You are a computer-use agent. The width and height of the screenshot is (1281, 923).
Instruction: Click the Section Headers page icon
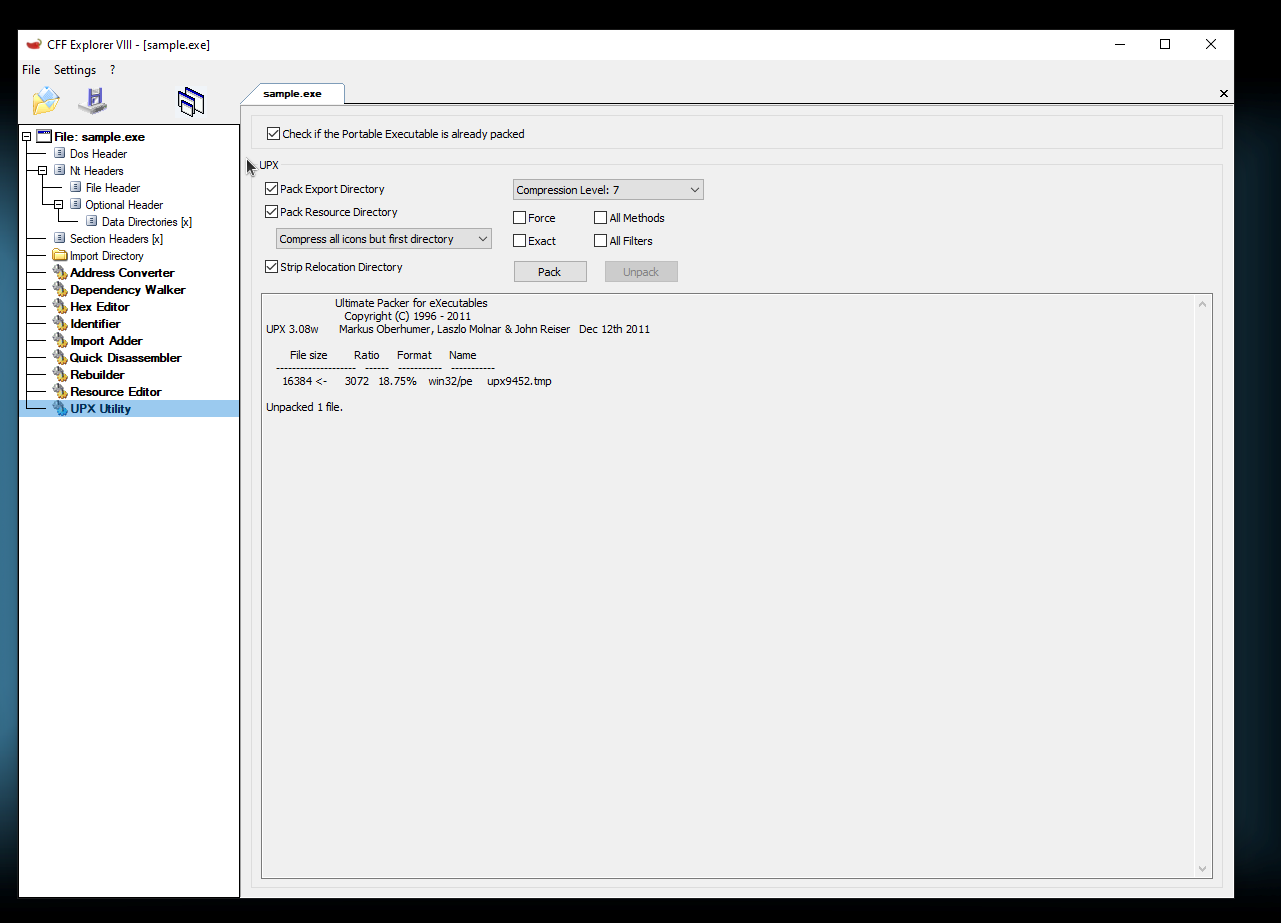point(60,239)
